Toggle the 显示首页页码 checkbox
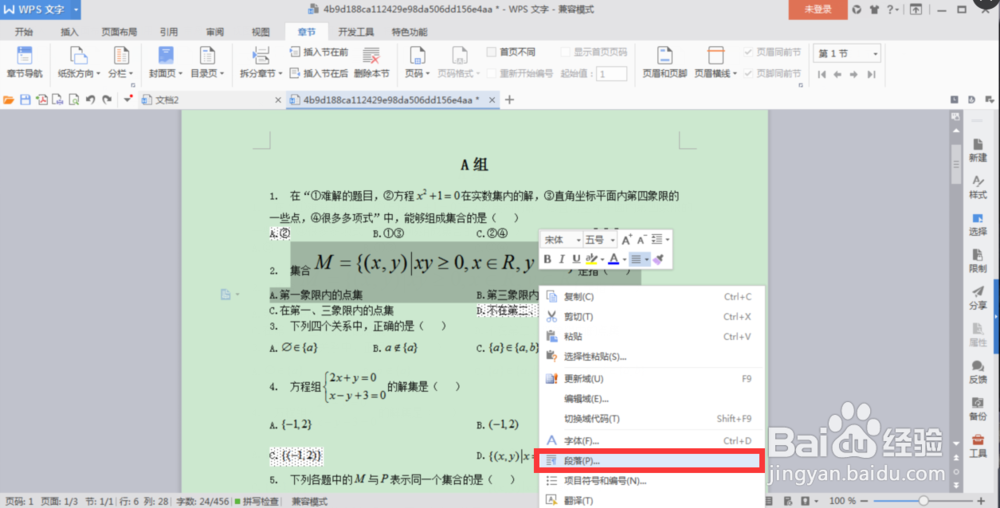 point(566,52)
